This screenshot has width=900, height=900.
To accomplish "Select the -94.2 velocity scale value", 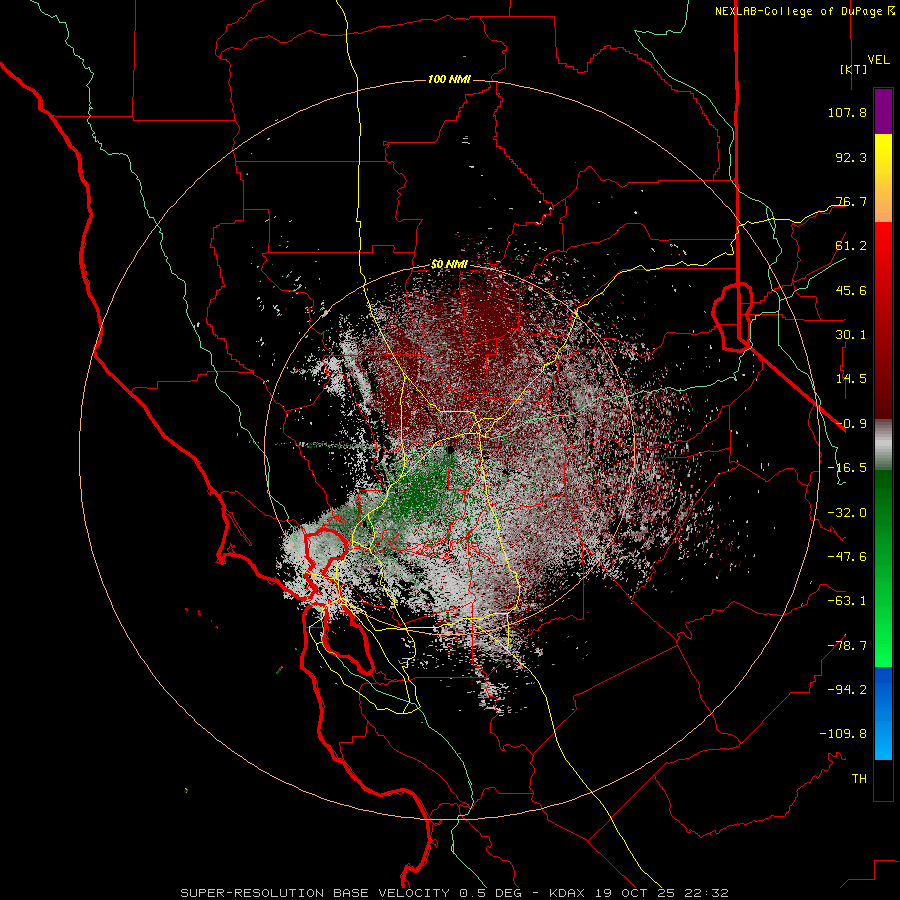I will coord(847,690).
